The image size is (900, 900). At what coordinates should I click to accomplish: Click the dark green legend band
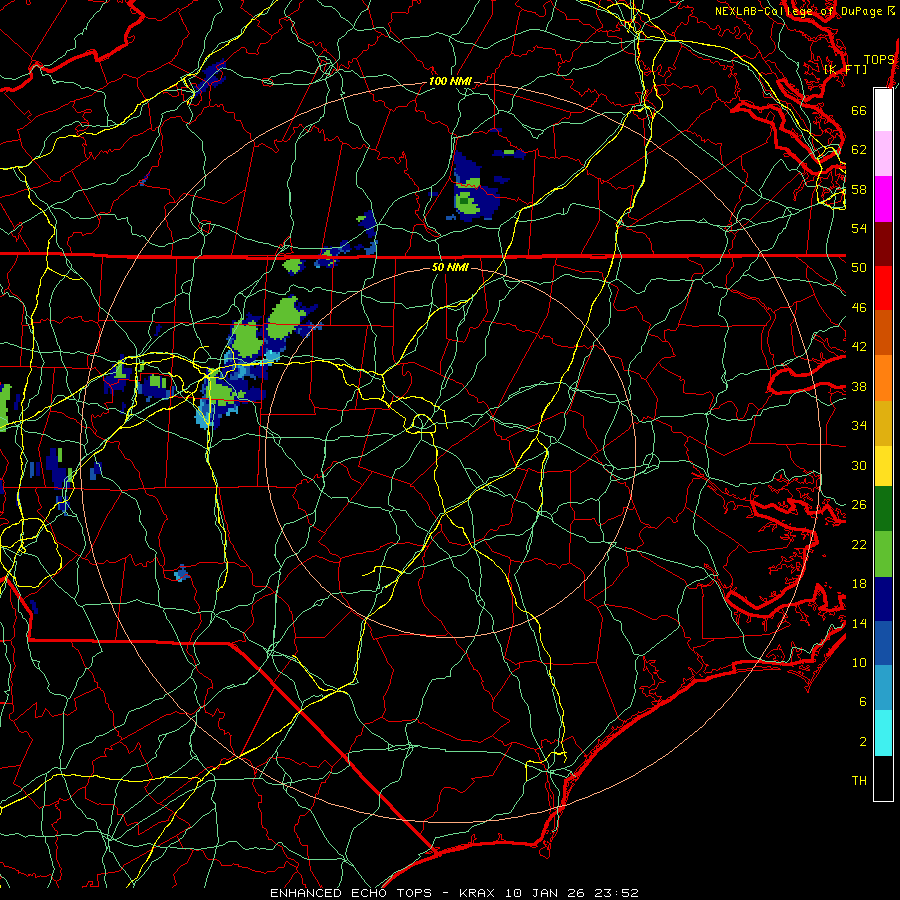pos(883,509)
